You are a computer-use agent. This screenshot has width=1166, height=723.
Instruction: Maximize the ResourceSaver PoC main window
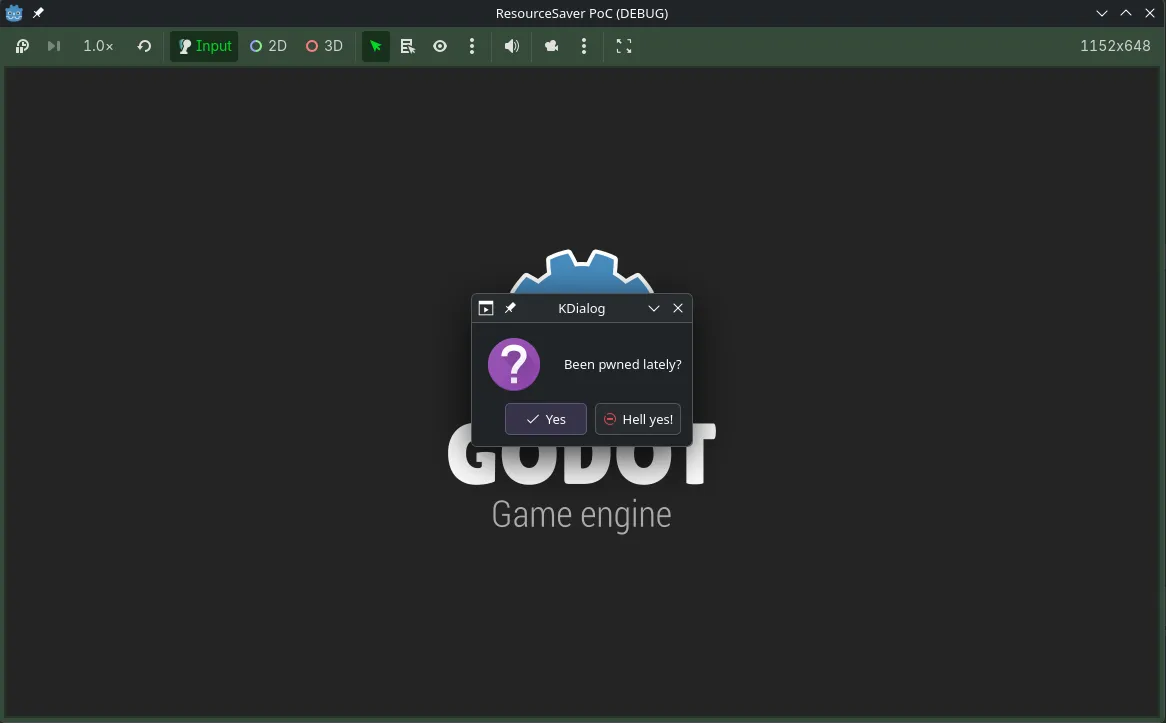(1126, 13)
